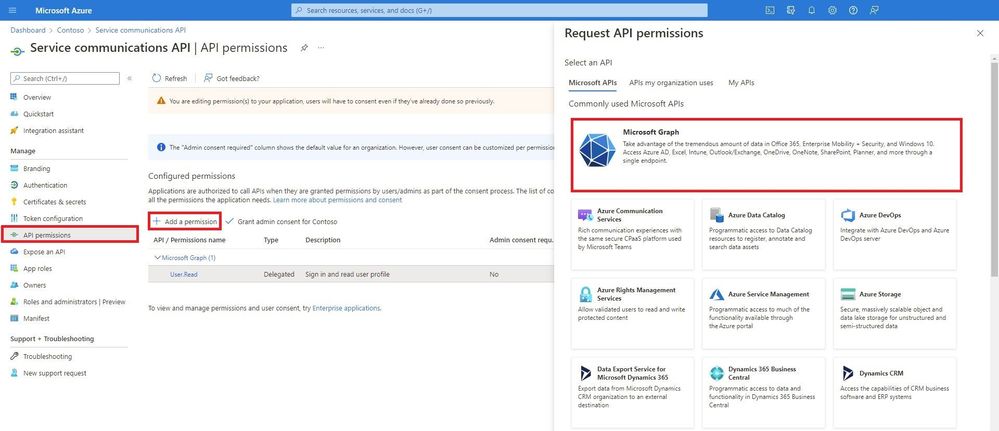Open Overview in the left menu
This screenshot has height=431, width=999.
(37, 98)
